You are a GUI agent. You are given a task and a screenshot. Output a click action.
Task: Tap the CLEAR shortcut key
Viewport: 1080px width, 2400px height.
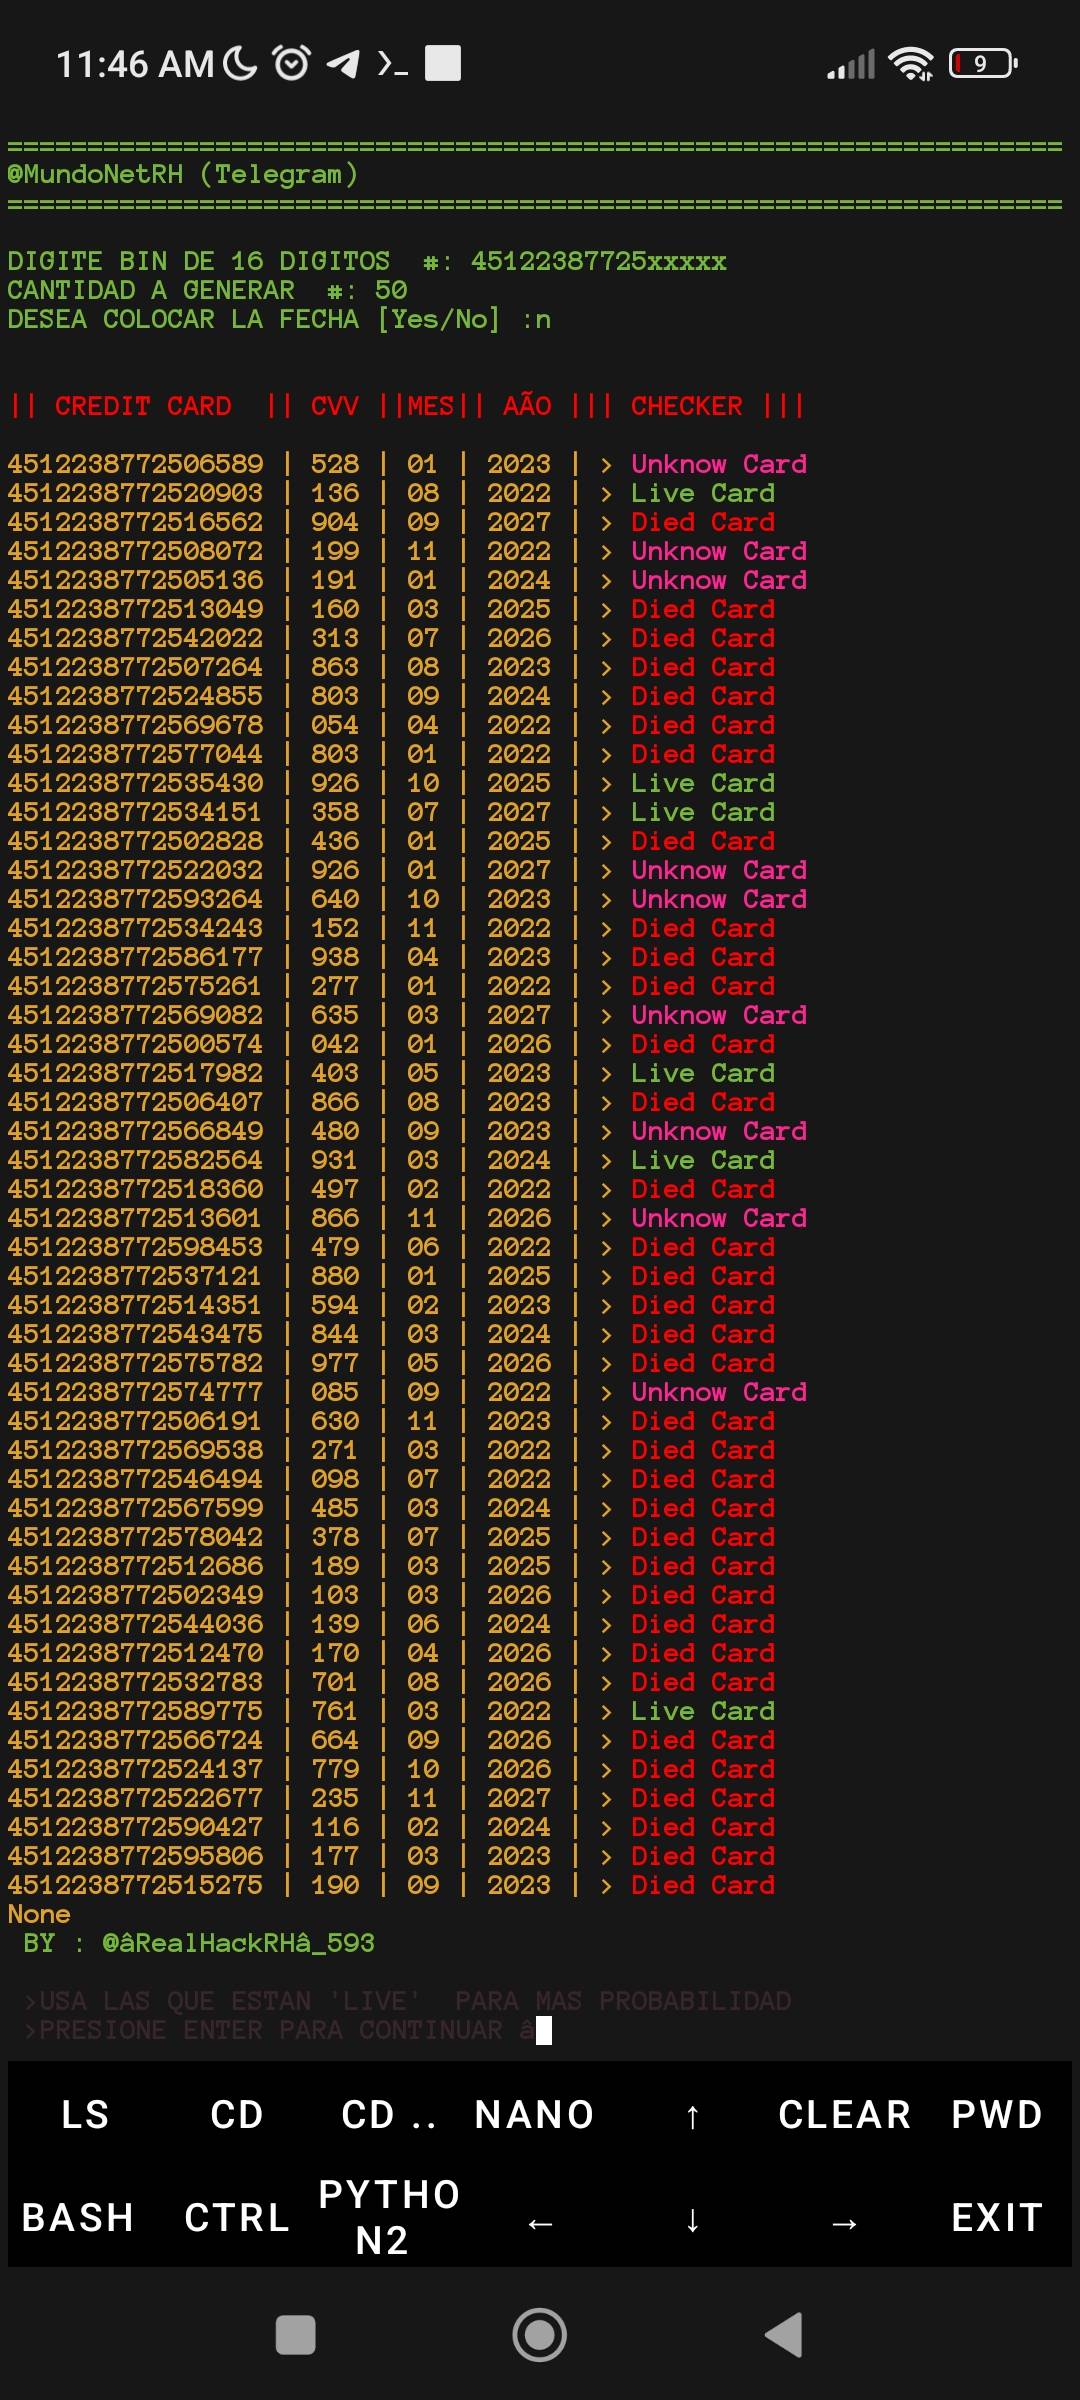[x=845, y=2114]
